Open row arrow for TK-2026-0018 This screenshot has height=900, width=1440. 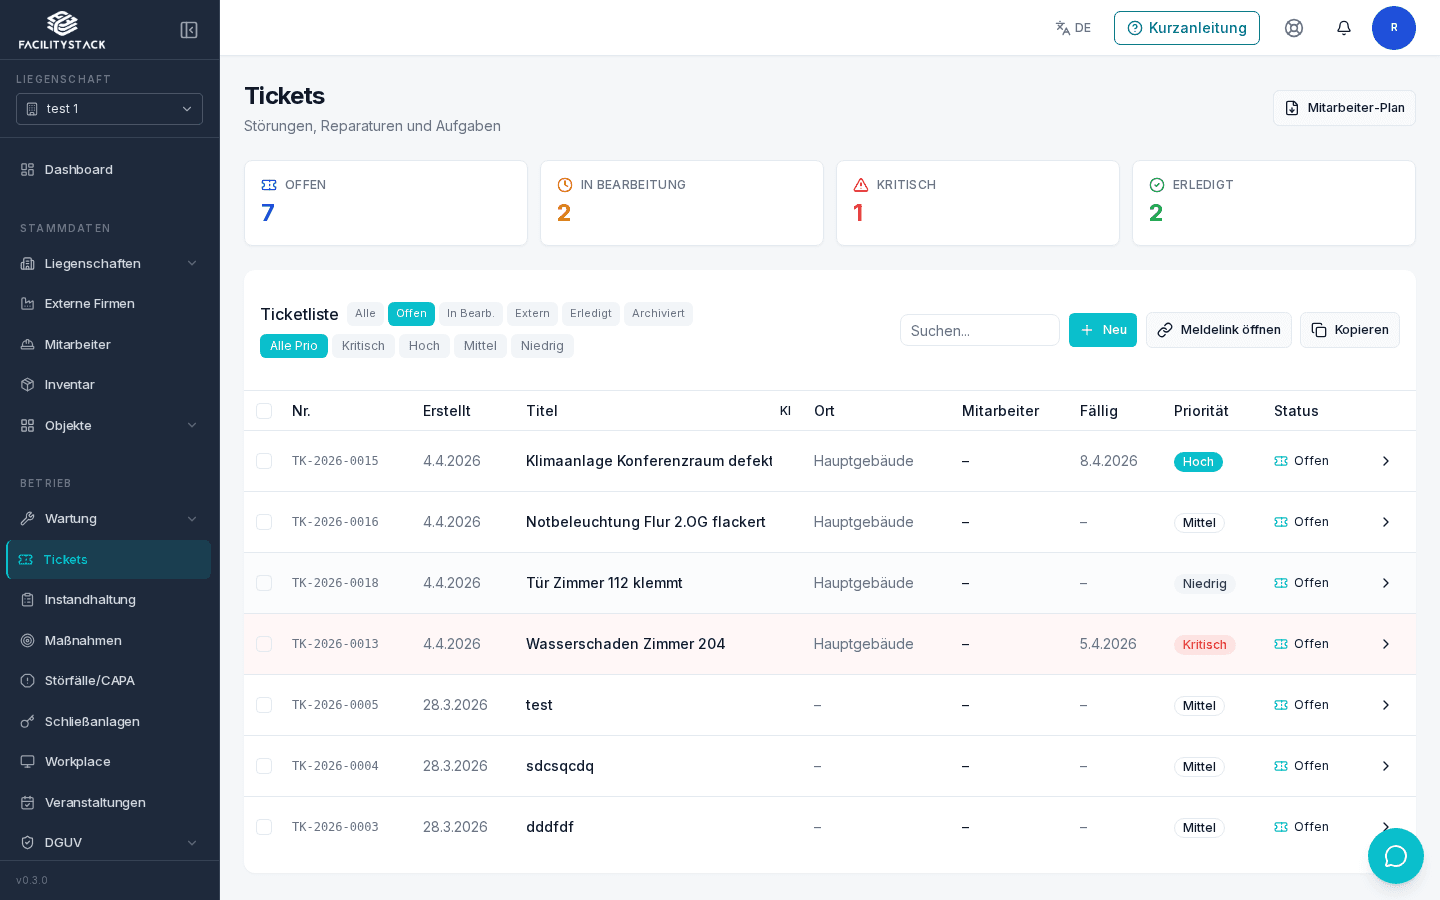tap(1386, 583)
